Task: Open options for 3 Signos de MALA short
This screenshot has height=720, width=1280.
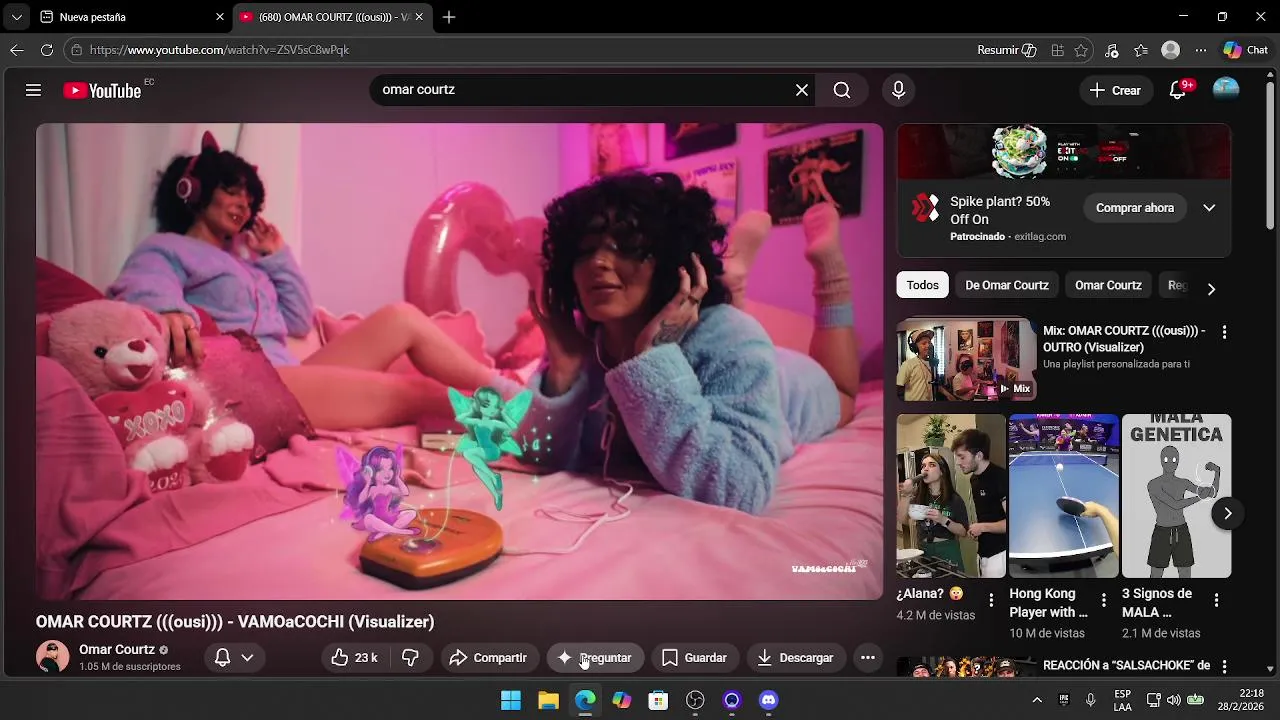Action: 1216,600
